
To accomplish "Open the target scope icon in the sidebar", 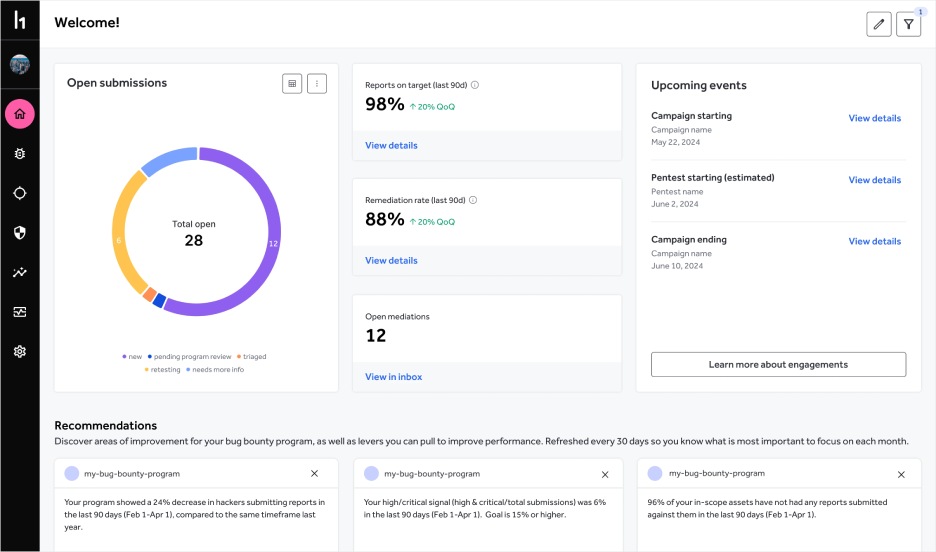I will click(20, 193).
